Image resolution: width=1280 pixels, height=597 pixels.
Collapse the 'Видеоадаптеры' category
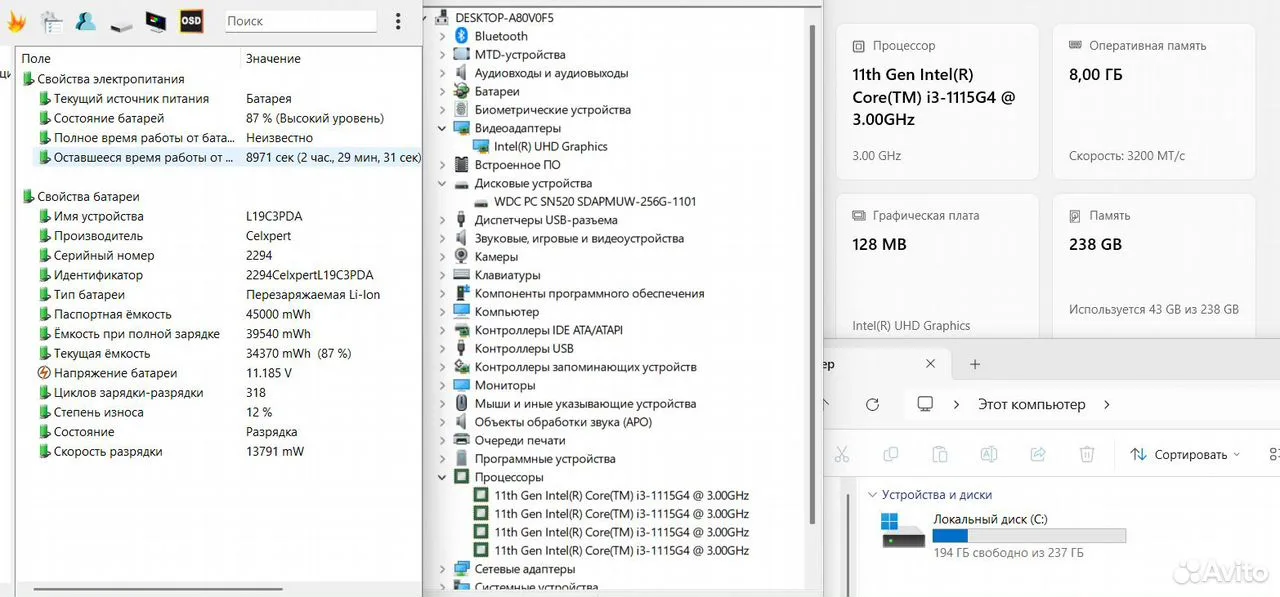(x=443, y=128)
